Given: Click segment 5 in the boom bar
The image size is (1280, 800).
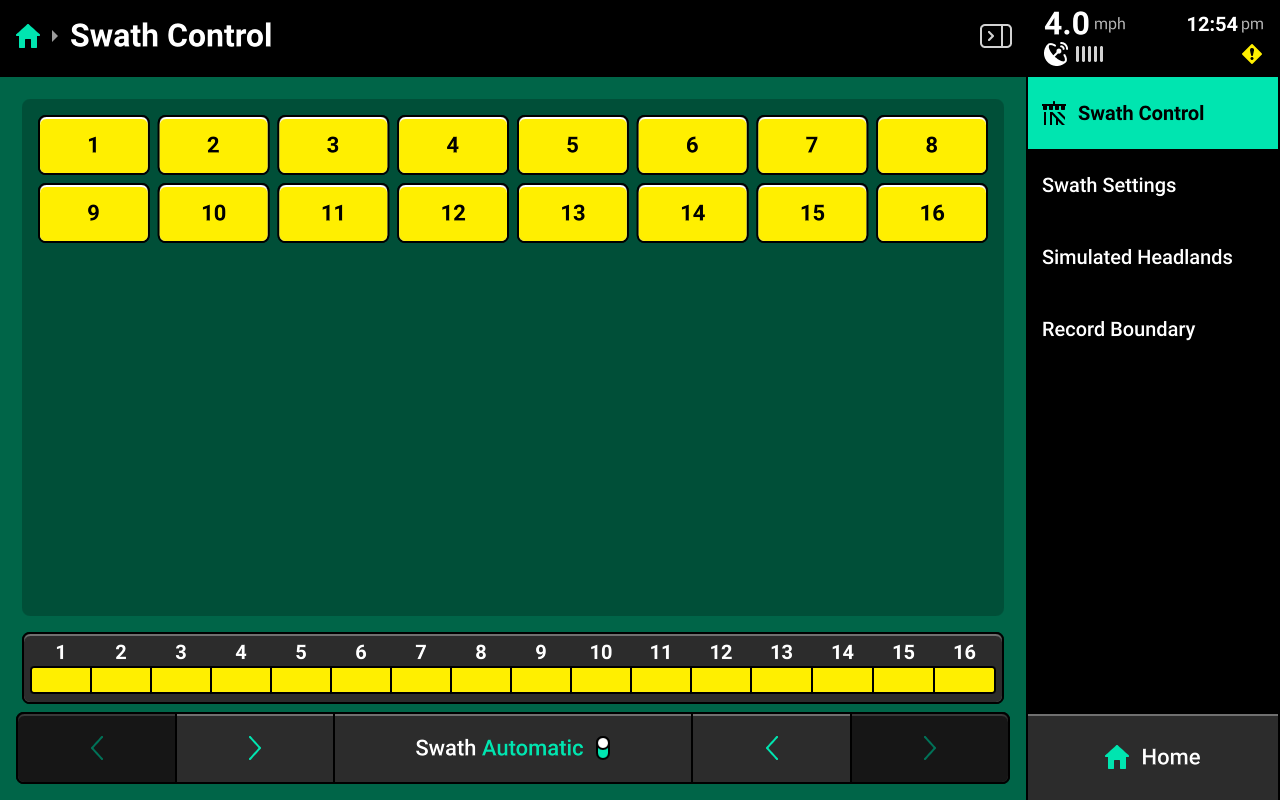Looking at the screenshot, I should coord(301,680).
